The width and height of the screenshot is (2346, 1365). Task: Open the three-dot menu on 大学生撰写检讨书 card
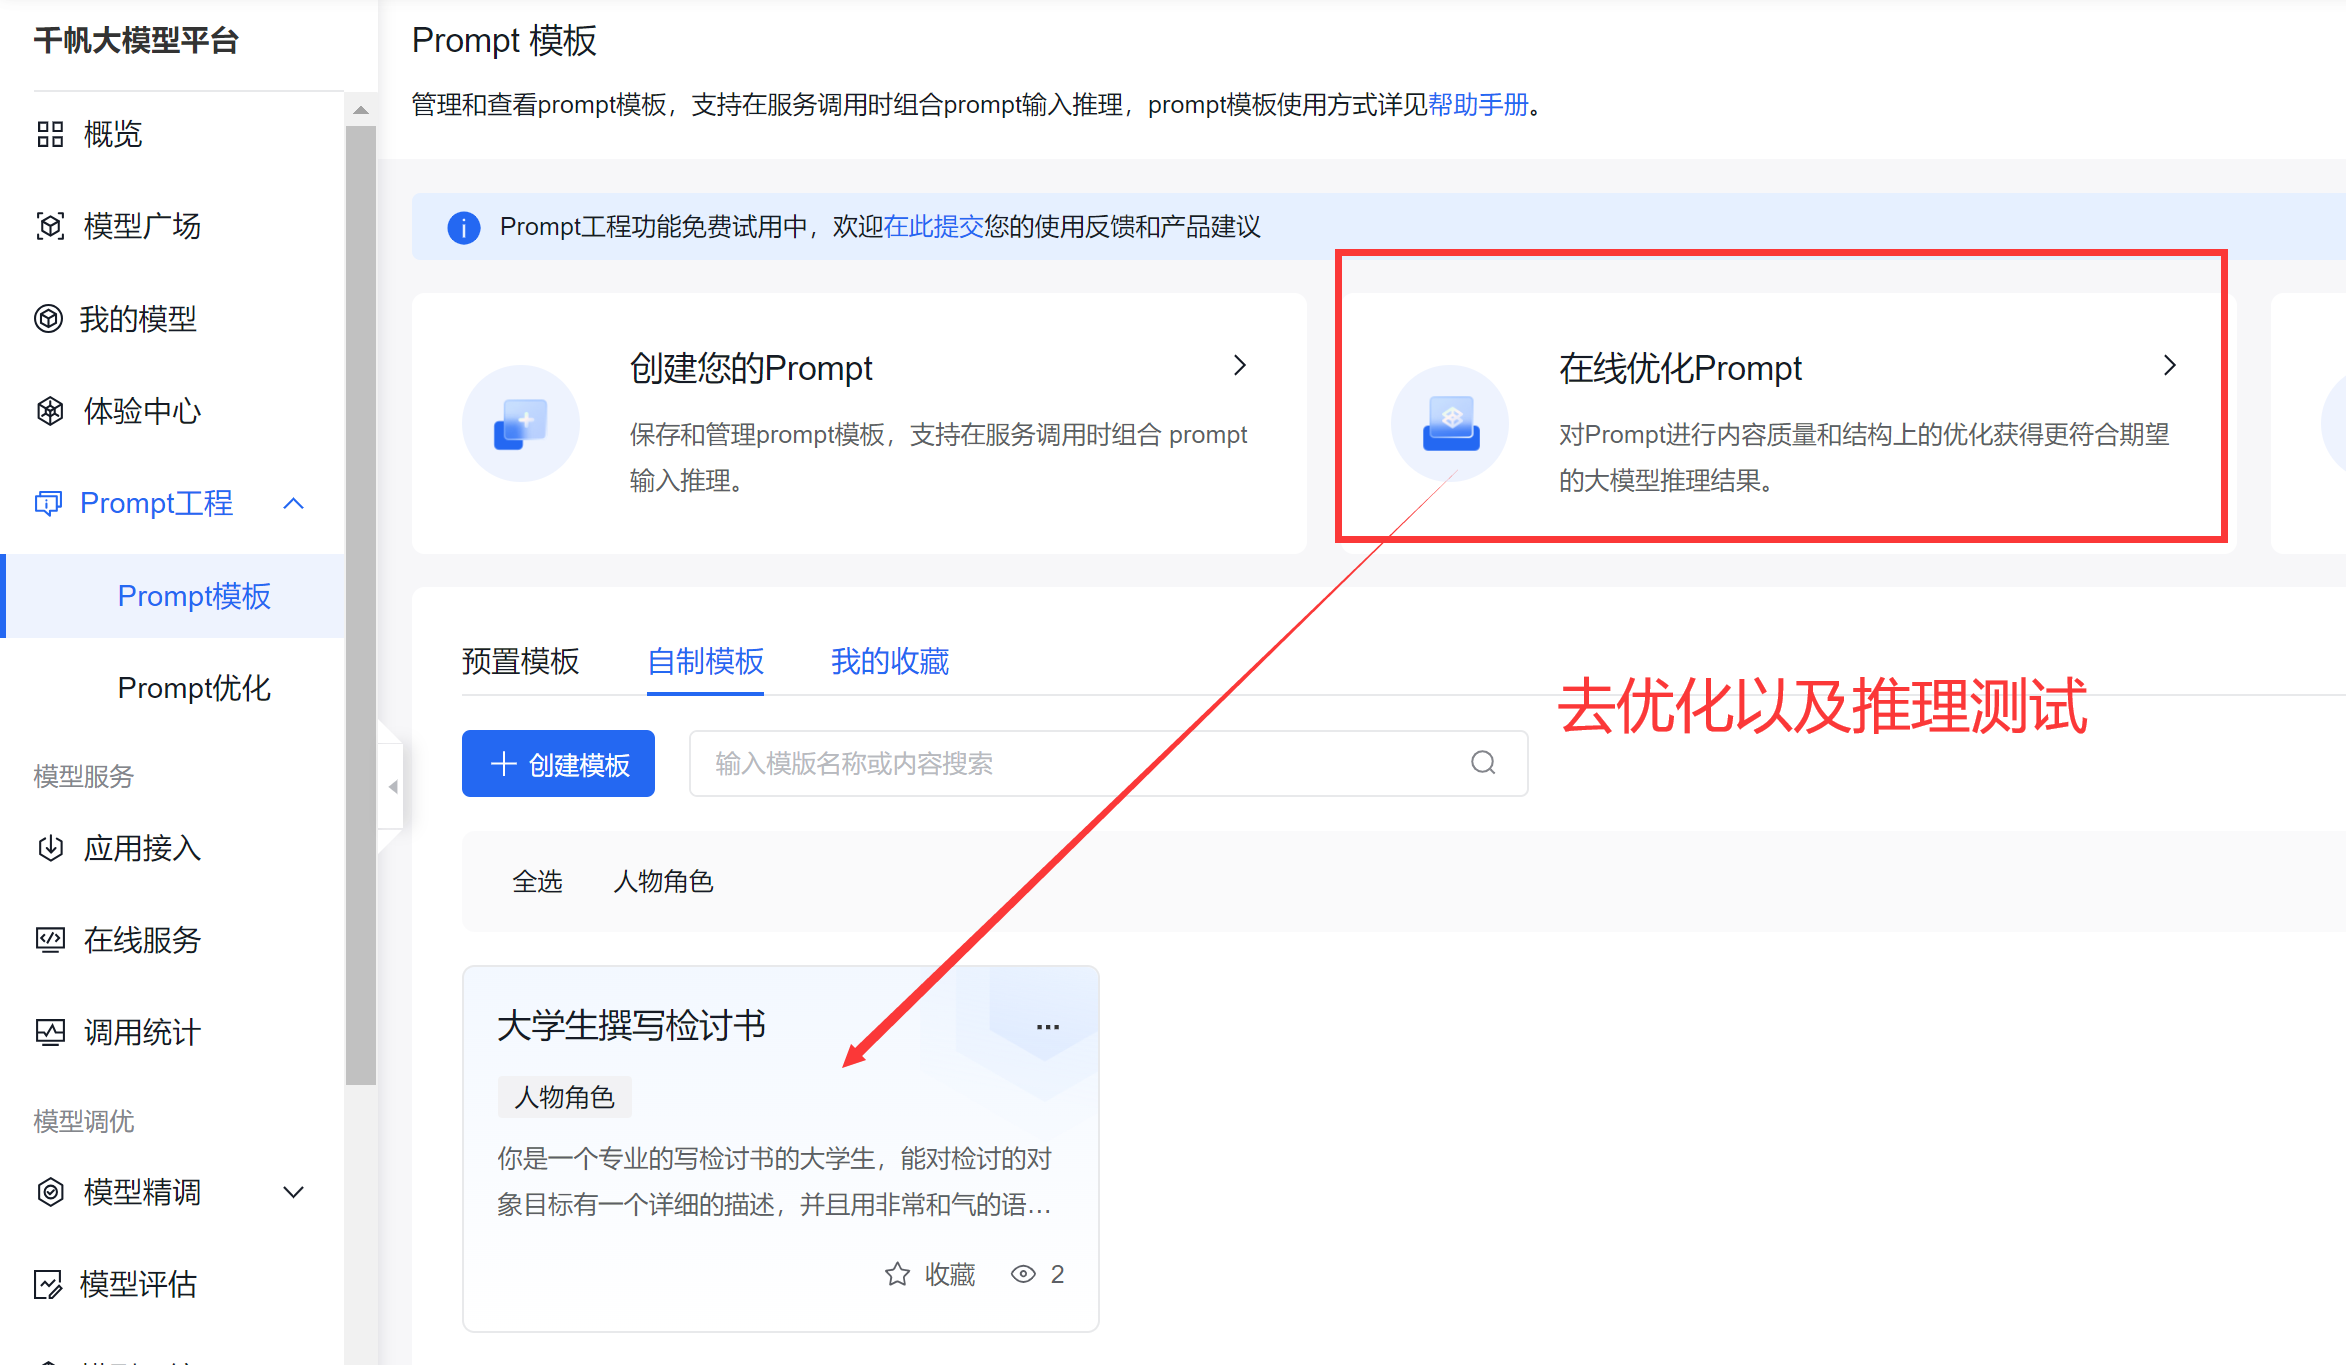click(x=1047, y=1027)
